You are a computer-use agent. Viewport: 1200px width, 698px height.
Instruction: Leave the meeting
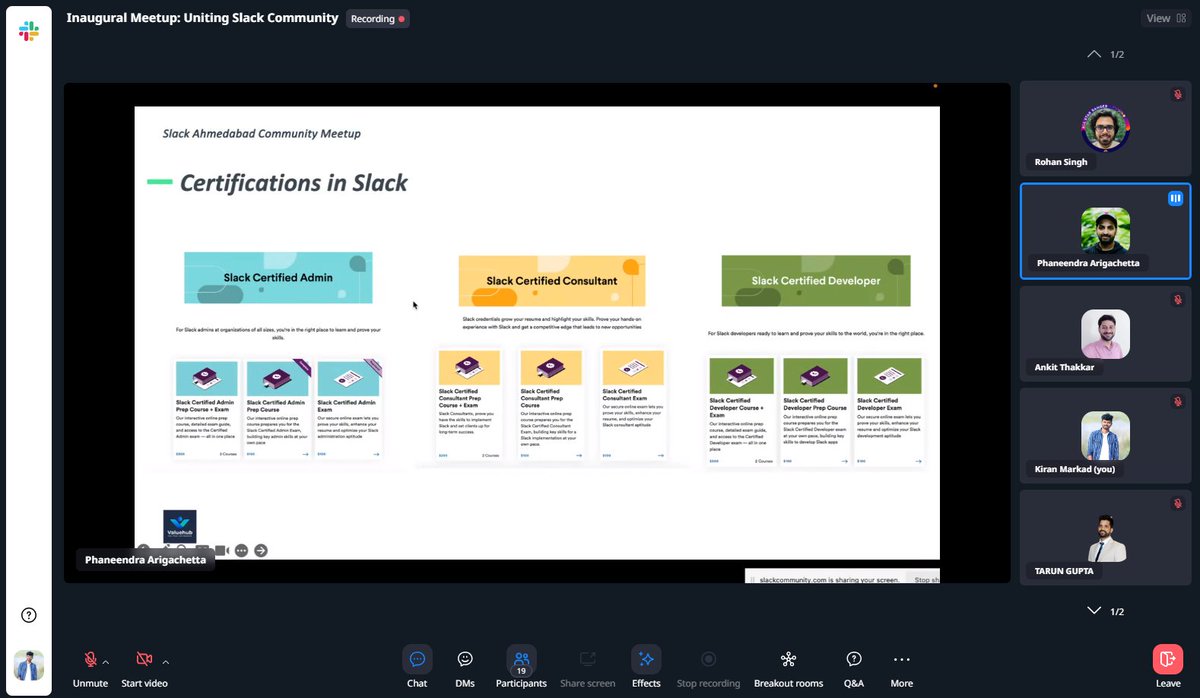pos(1167,660)
